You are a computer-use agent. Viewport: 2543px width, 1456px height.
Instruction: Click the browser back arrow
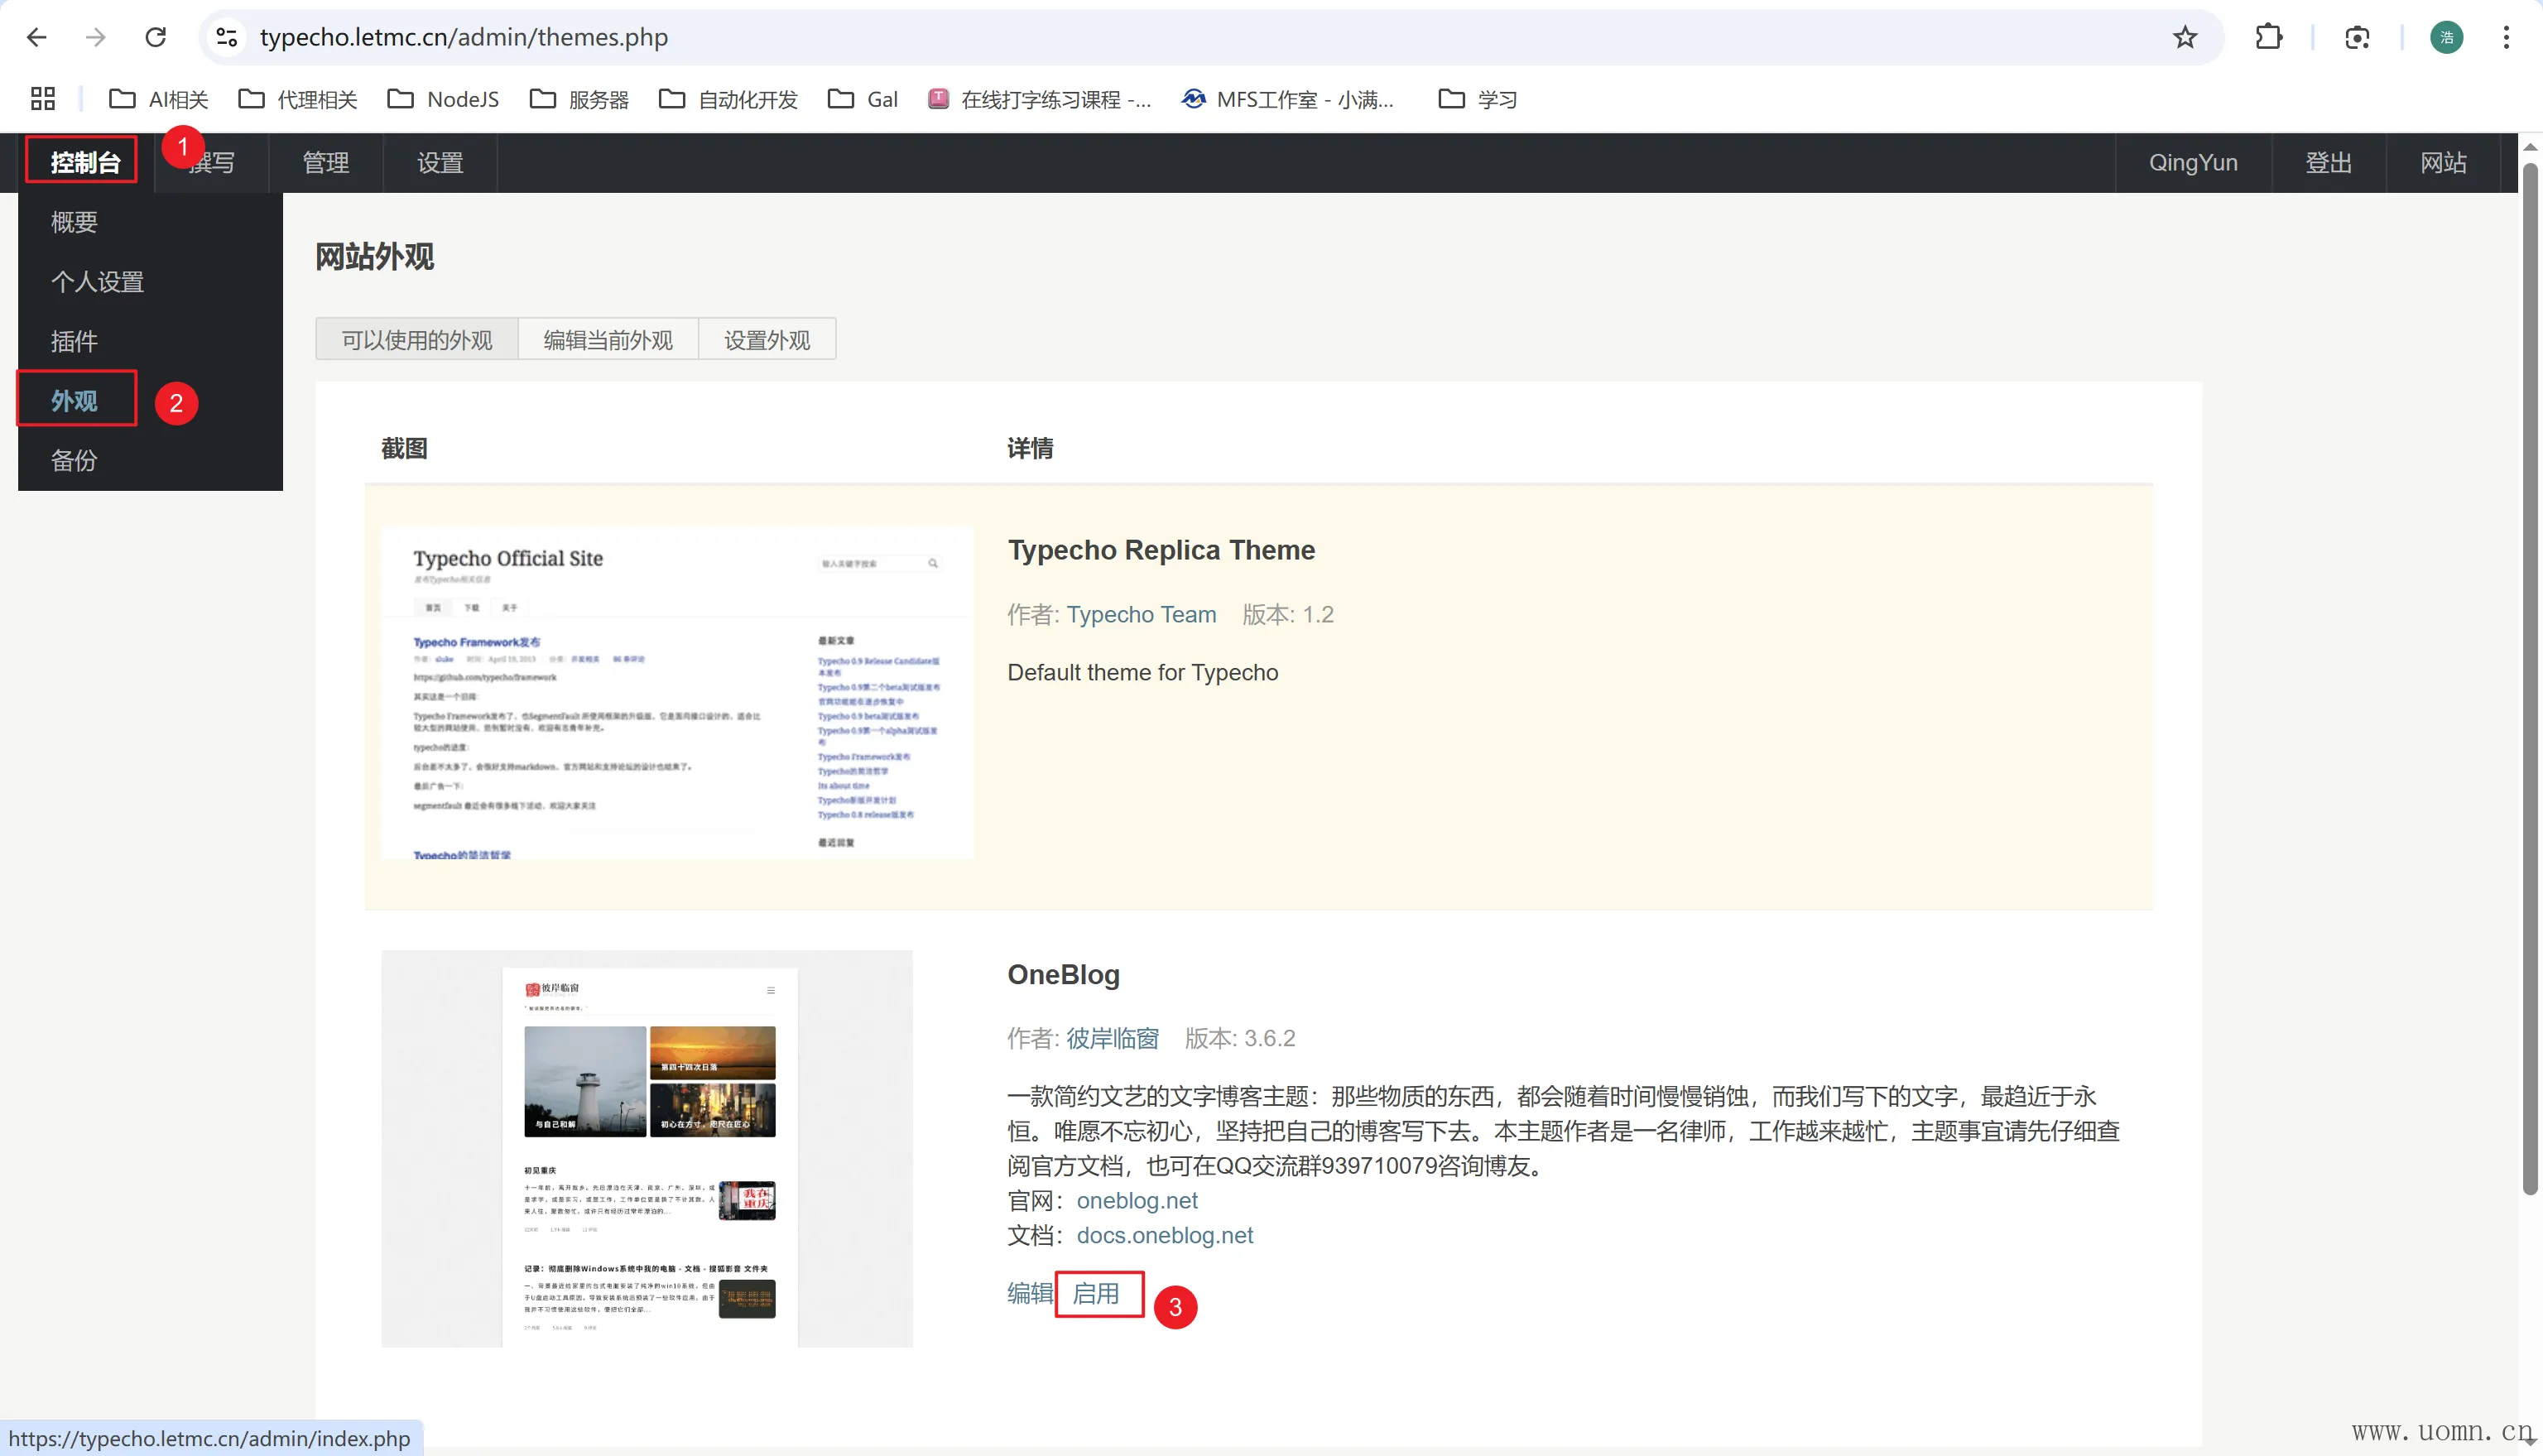point(37,37)
